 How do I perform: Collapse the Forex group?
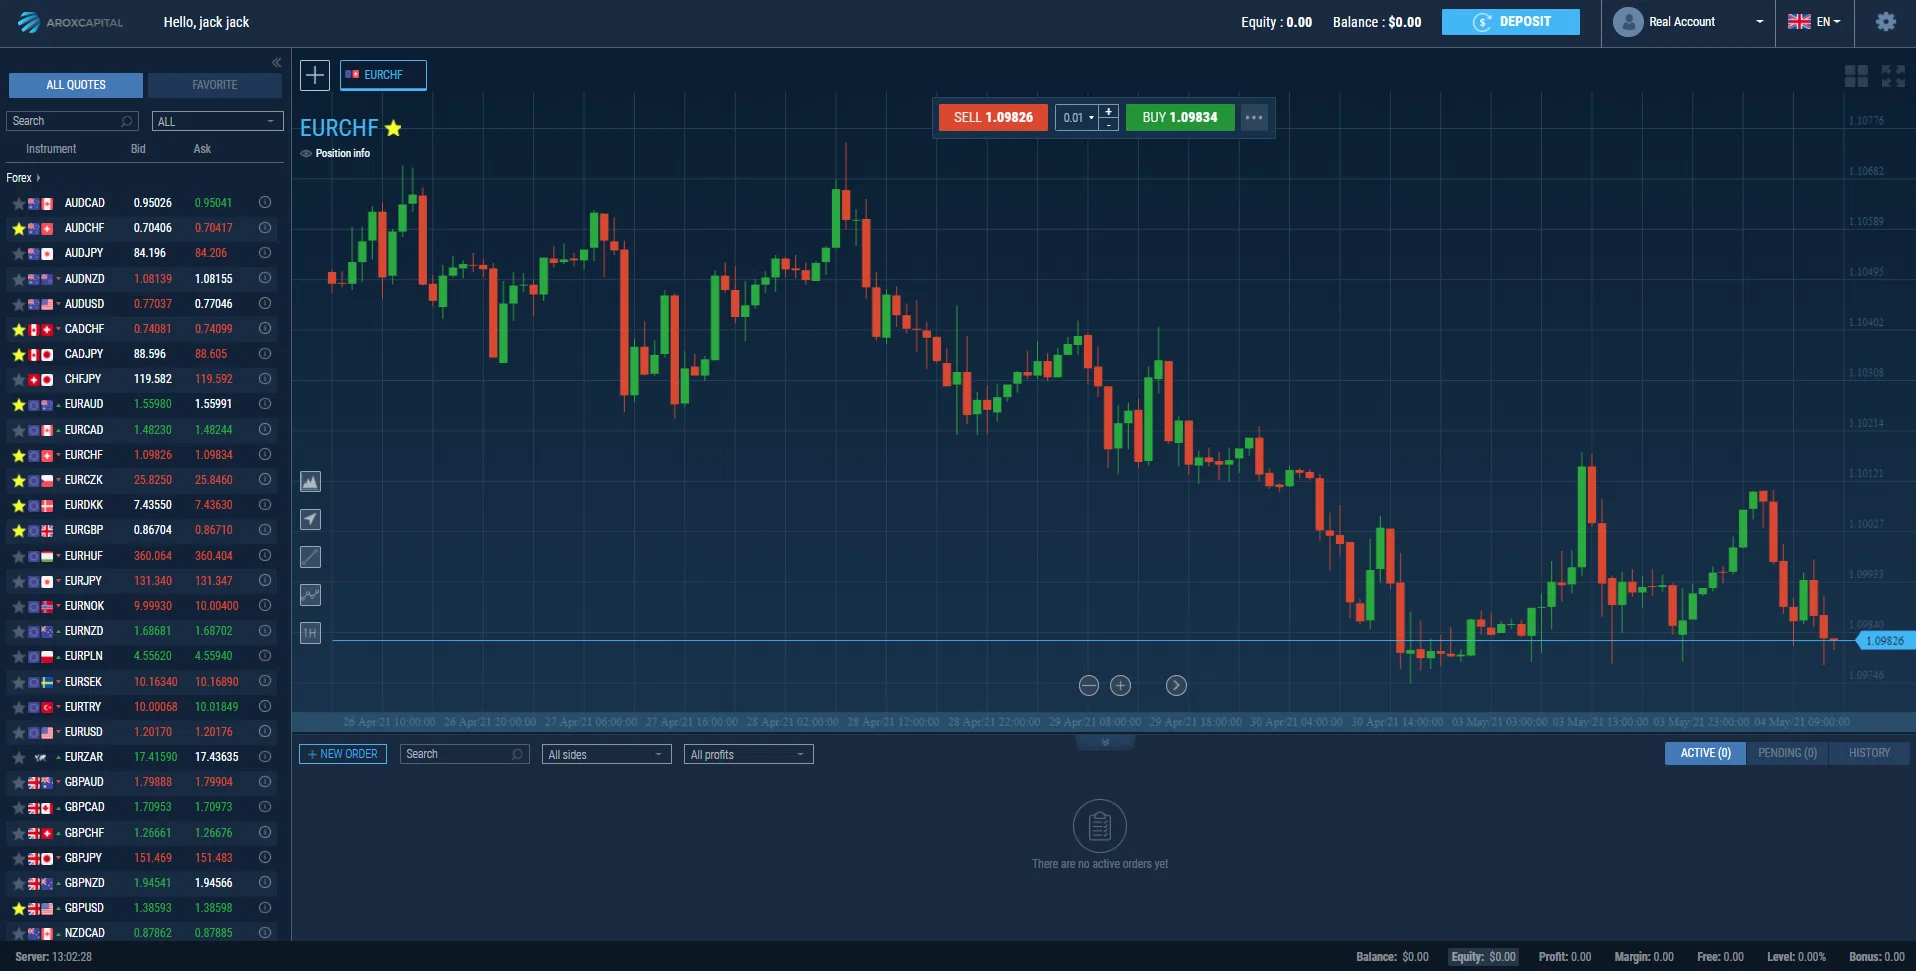point(23,177)
